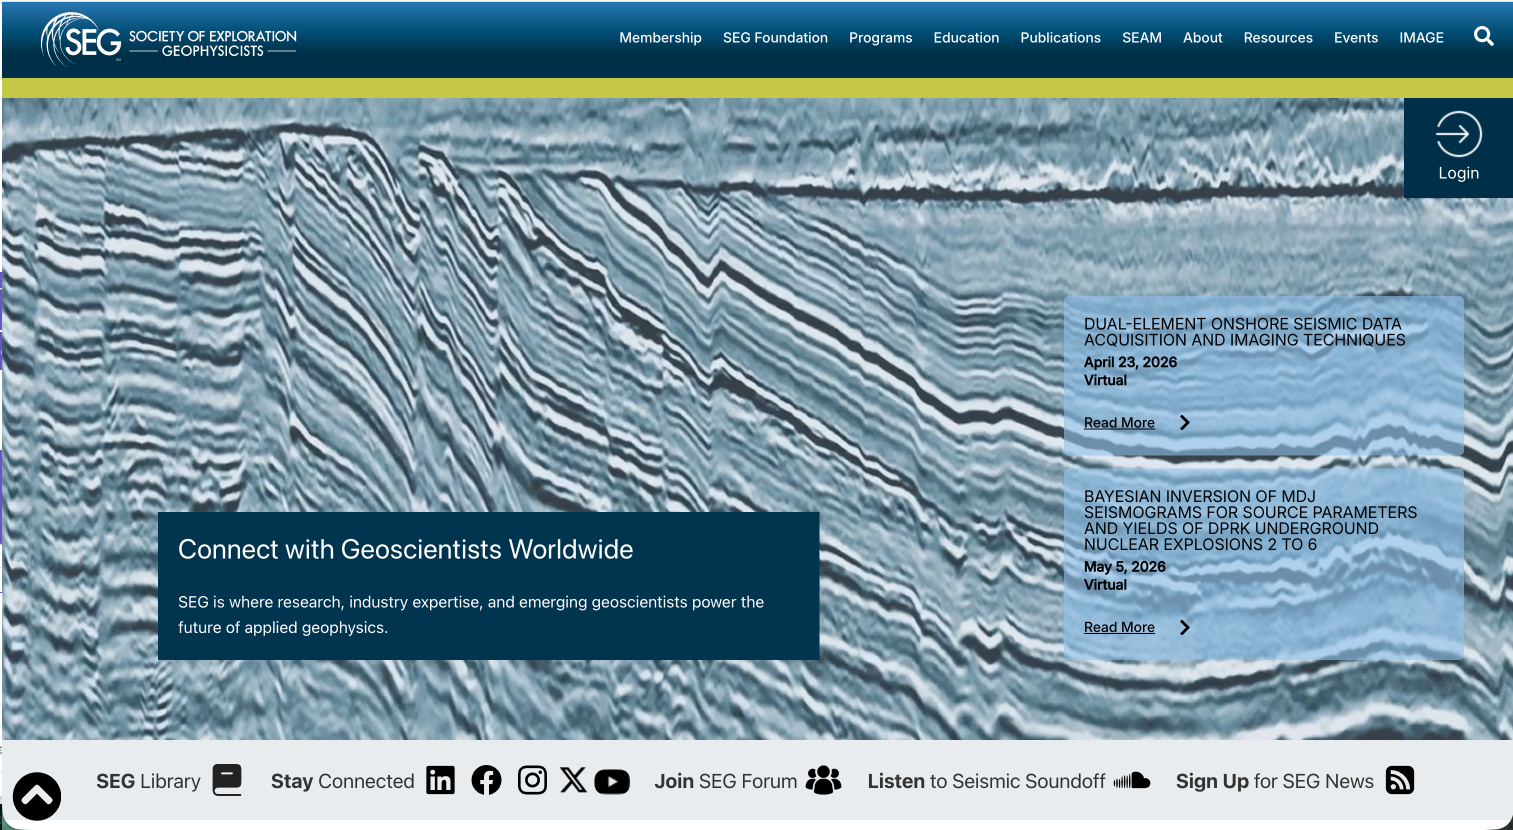Image resolution: width=1513 pixels, height=830 pixels.
Task: Click the Login arrow button
Action: click(x=1458, y=146)
